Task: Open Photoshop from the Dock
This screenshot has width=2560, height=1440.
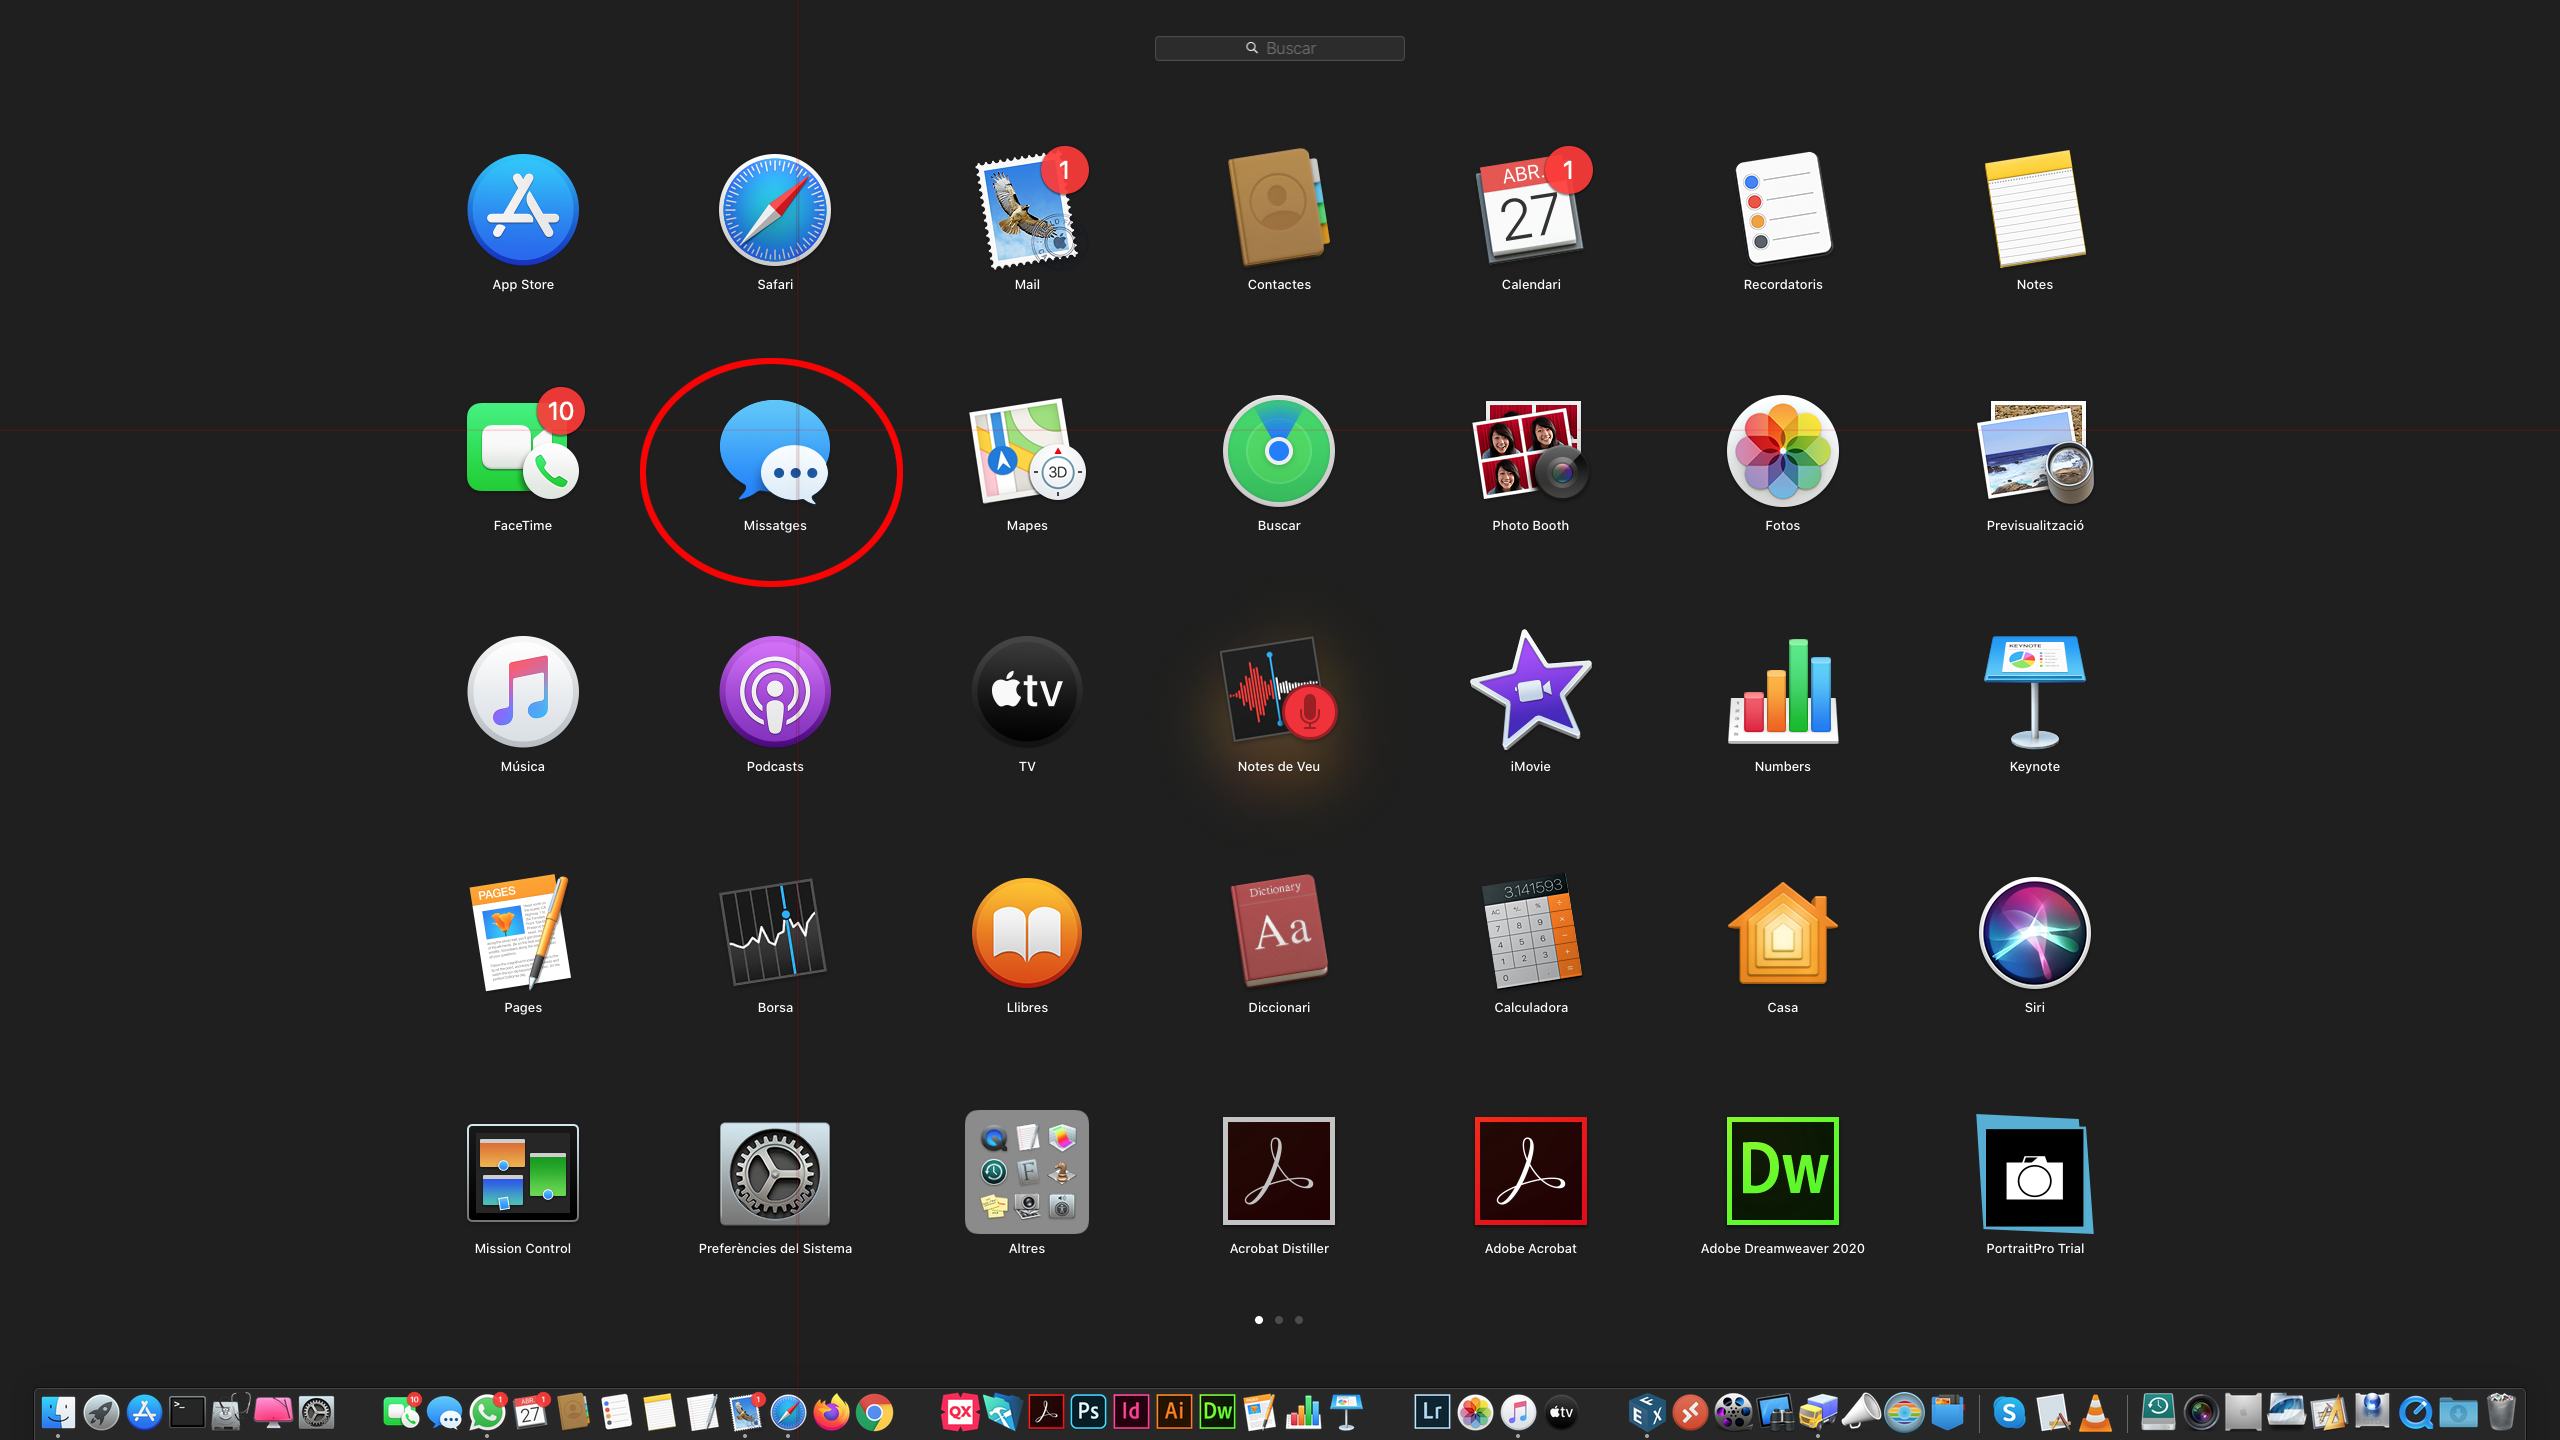Action: click(x=1088, y=1412)
